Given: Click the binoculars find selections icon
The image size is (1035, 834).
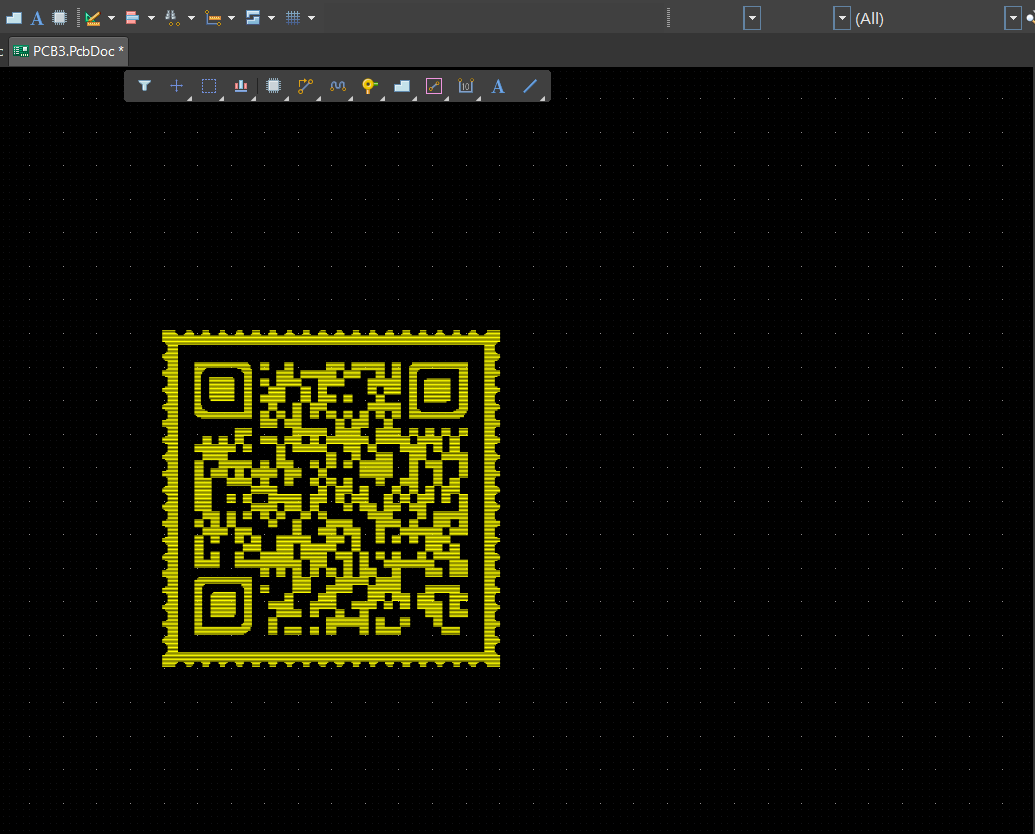Looking at the screenshot, I should (x=172, y=18).
